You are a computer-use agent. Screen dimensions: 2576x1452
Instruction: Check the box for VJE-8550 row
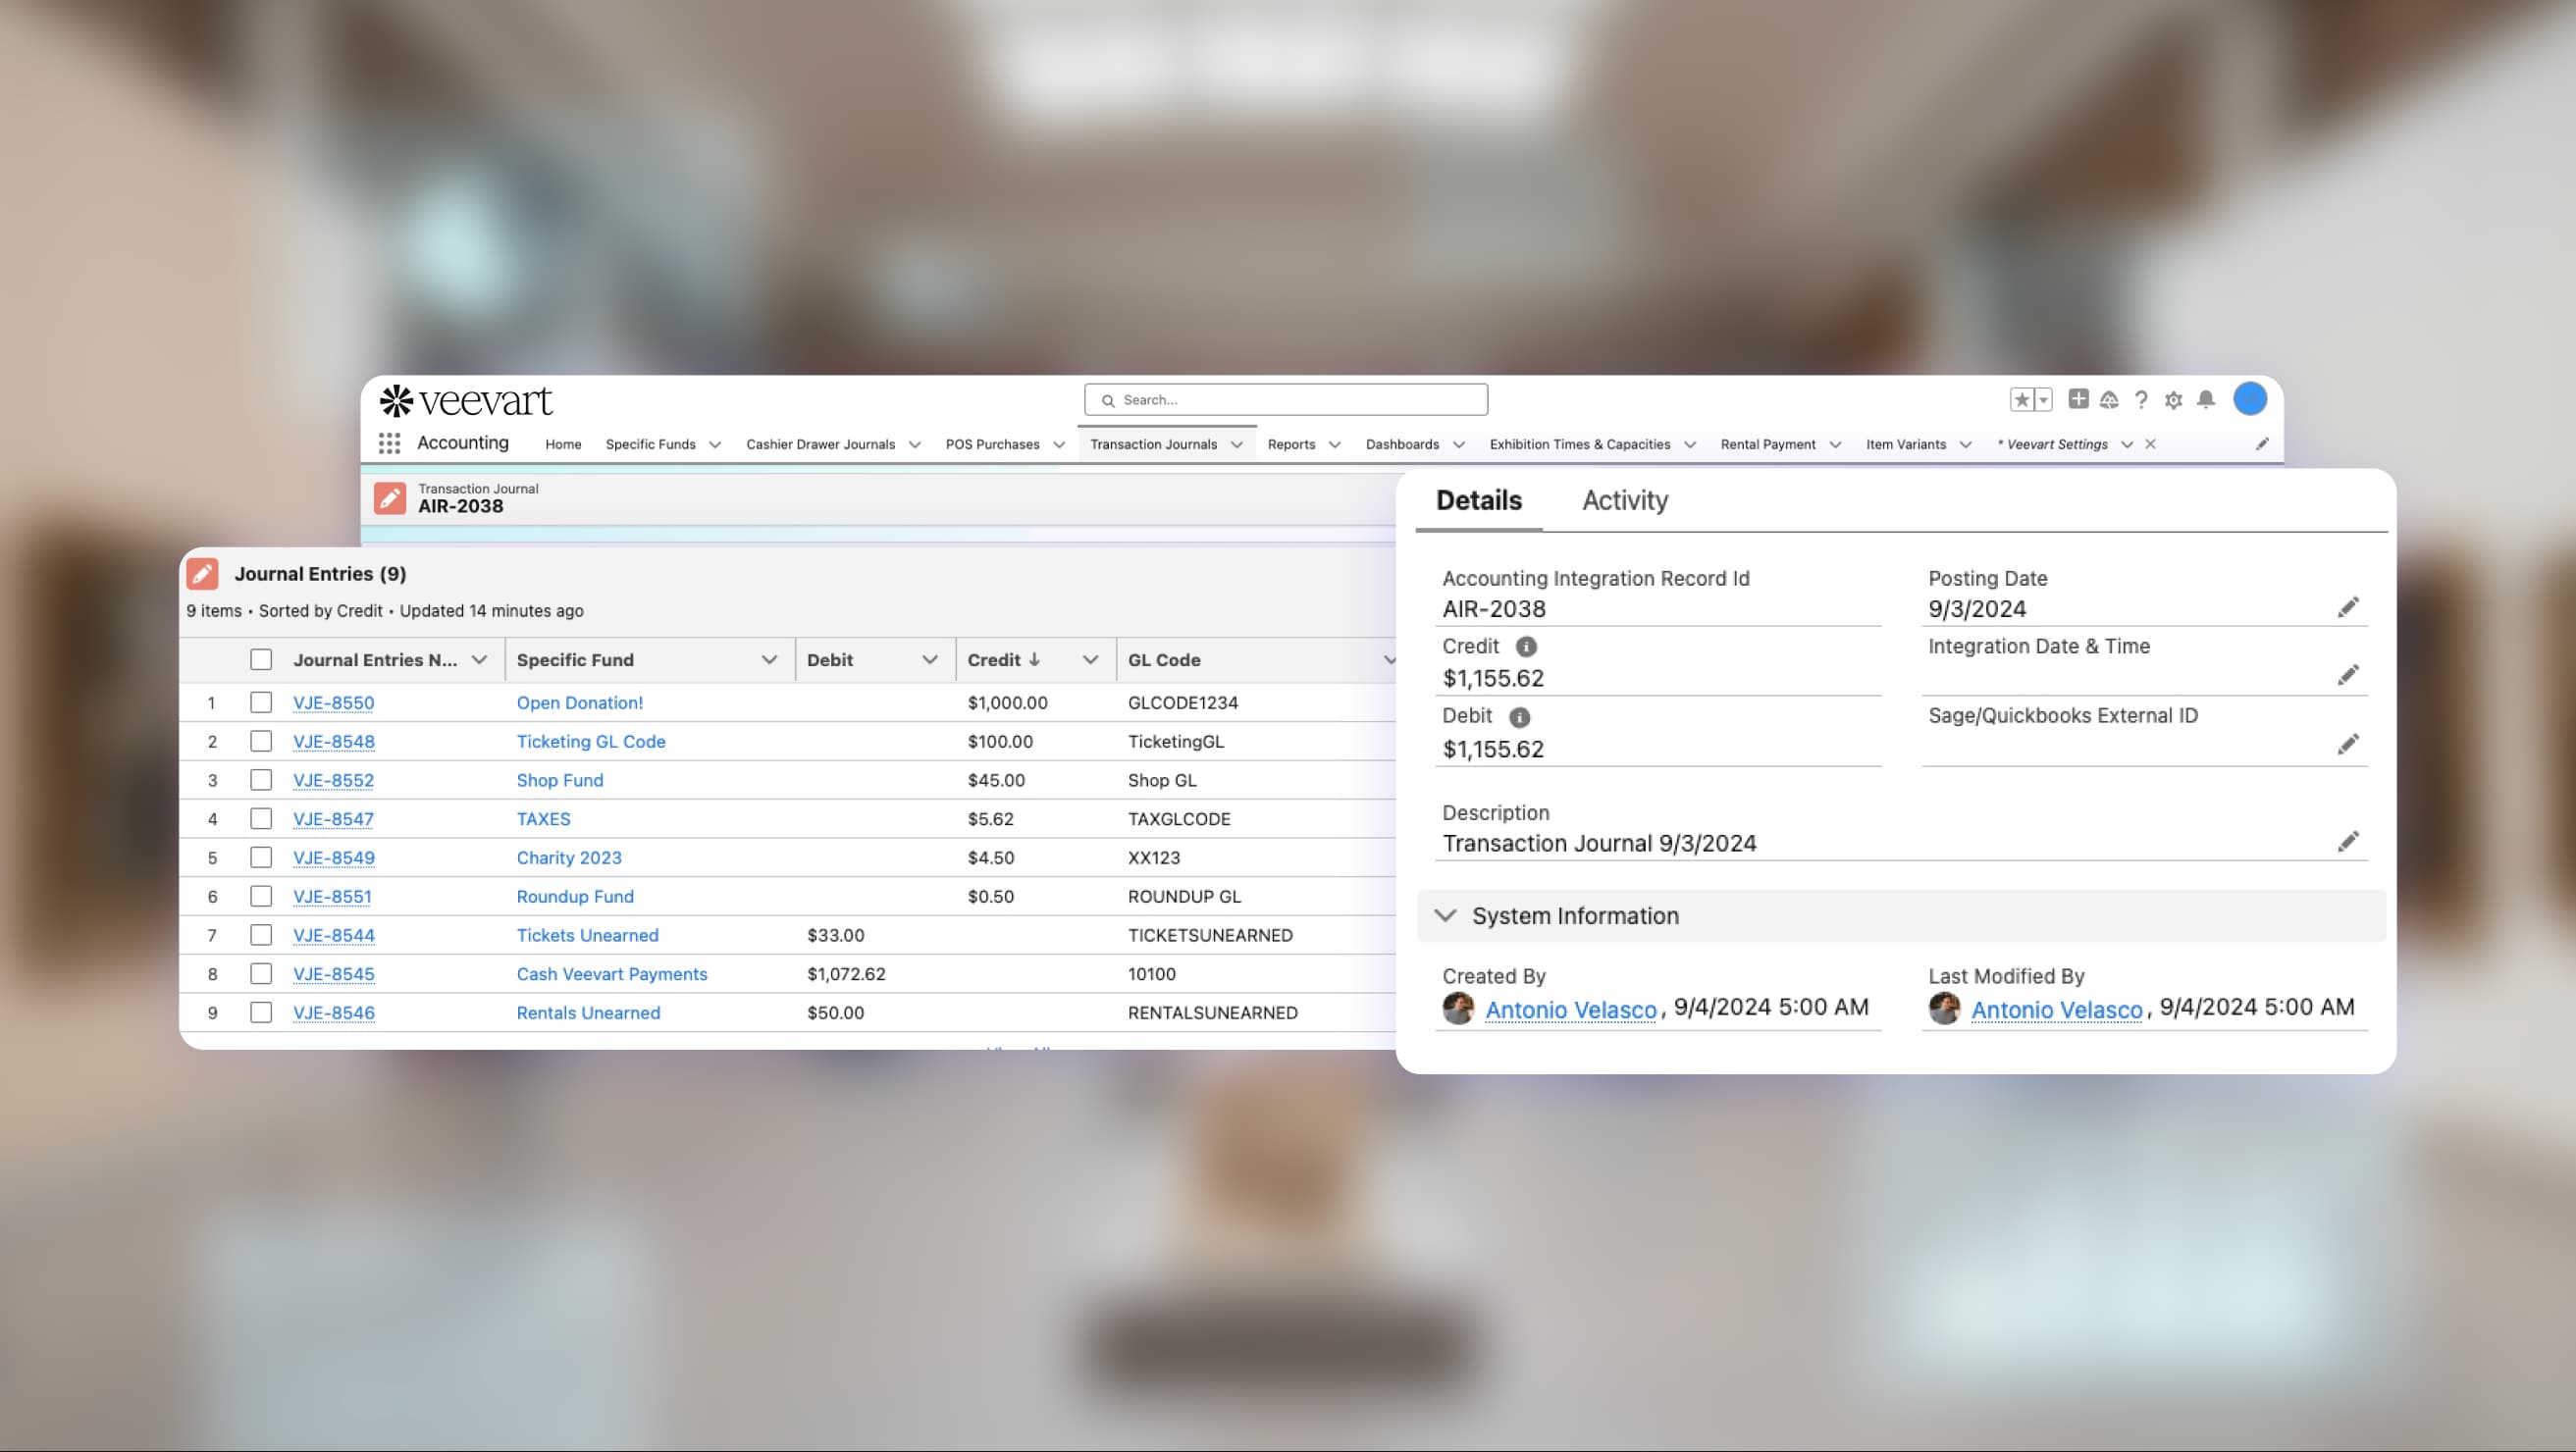pyautogui.click(x=261, y=702)
